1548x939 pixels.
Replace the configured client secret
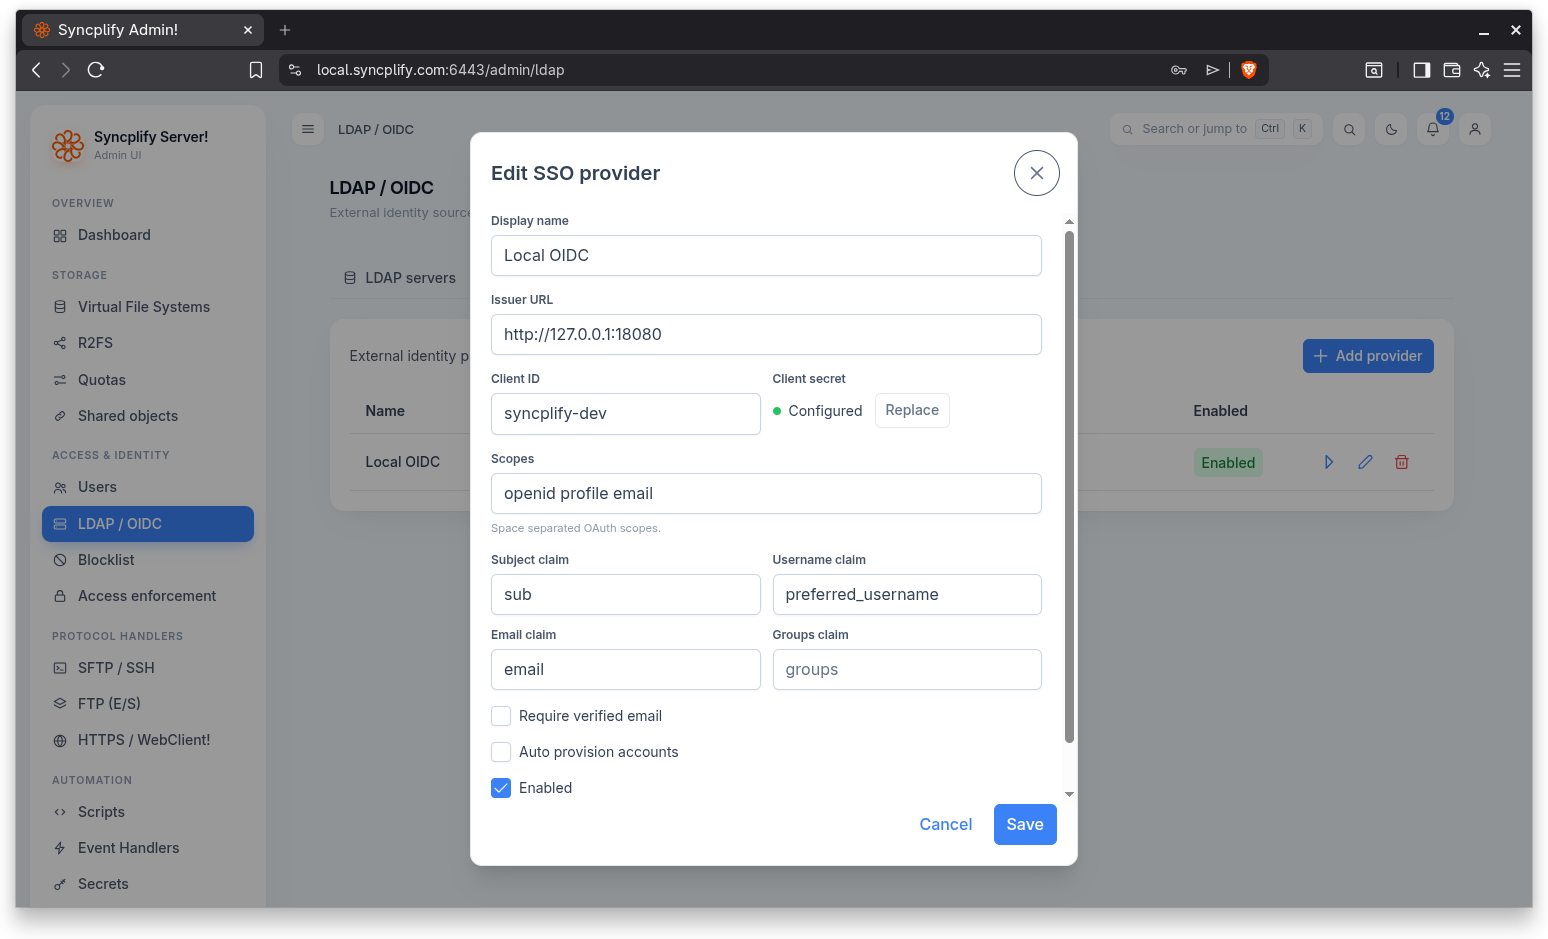[912, 410]
